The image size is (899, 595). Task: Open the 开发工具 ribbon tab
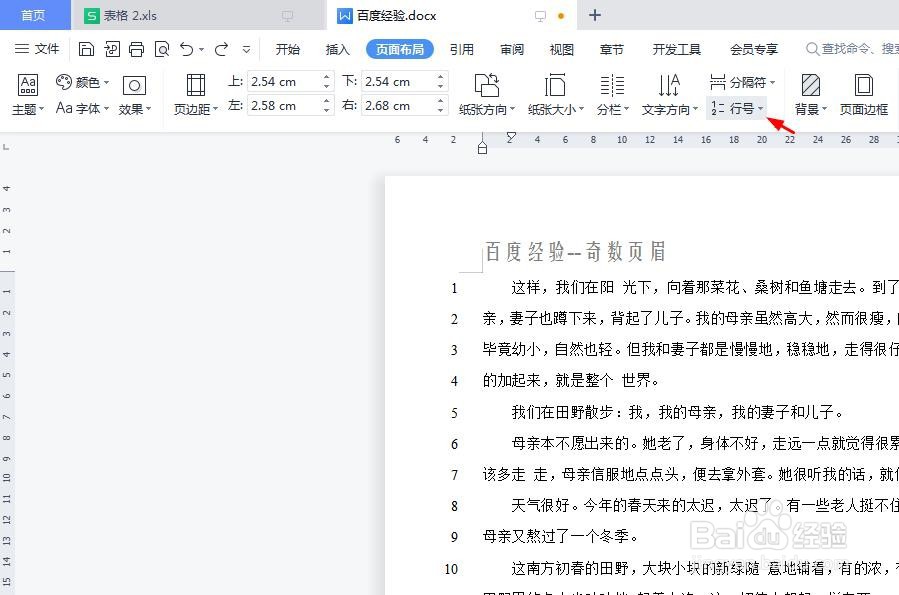click(x=677, y=49)
